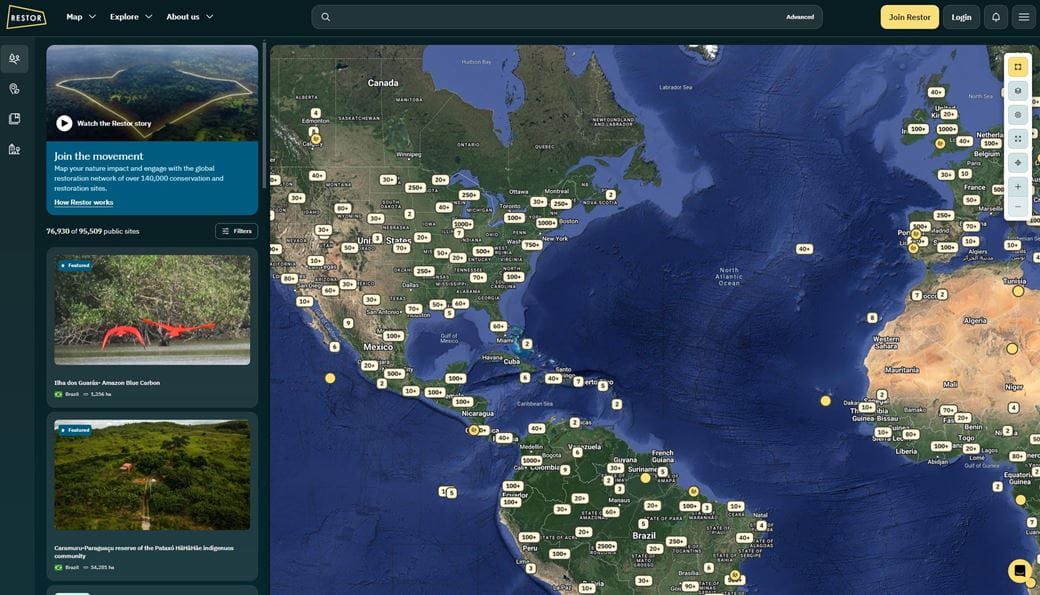Play the Watch the Restor story video
Image resolution: width=1040 pixels, height=595 pixels.
pyautogui.click(x=64, y=123)
